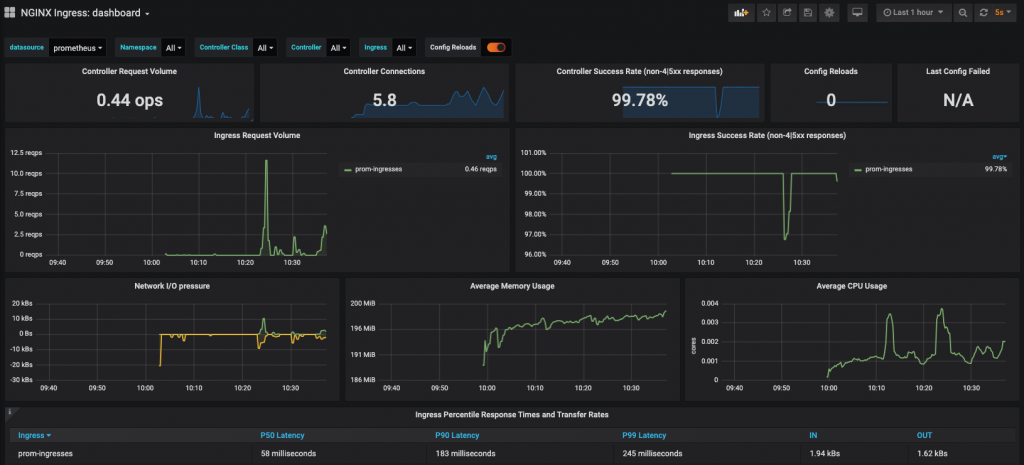Click the 99.78% legend value in Success Rate
This screenshot has height=465, width=1024.
point(996,169)
